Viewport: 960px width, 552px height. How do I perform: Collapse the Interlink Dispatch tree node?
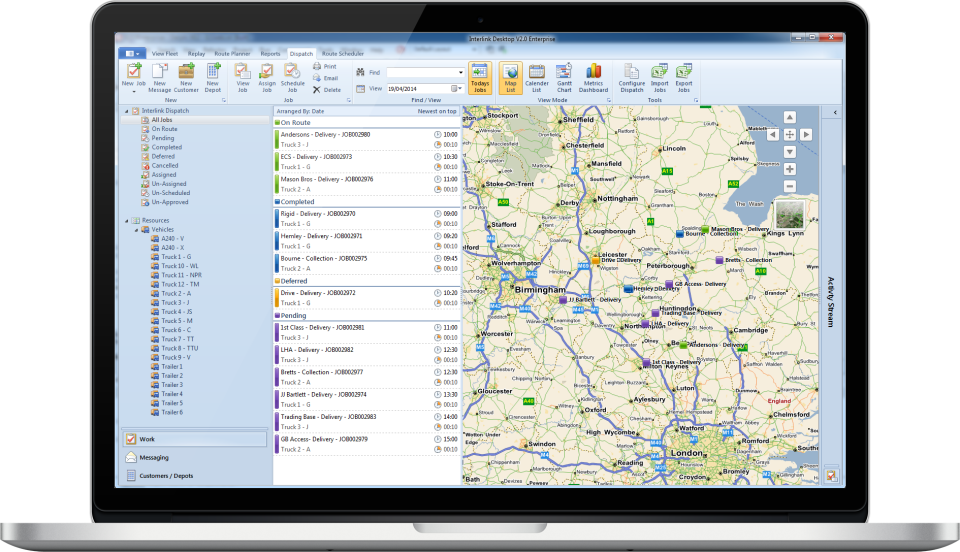126,111
